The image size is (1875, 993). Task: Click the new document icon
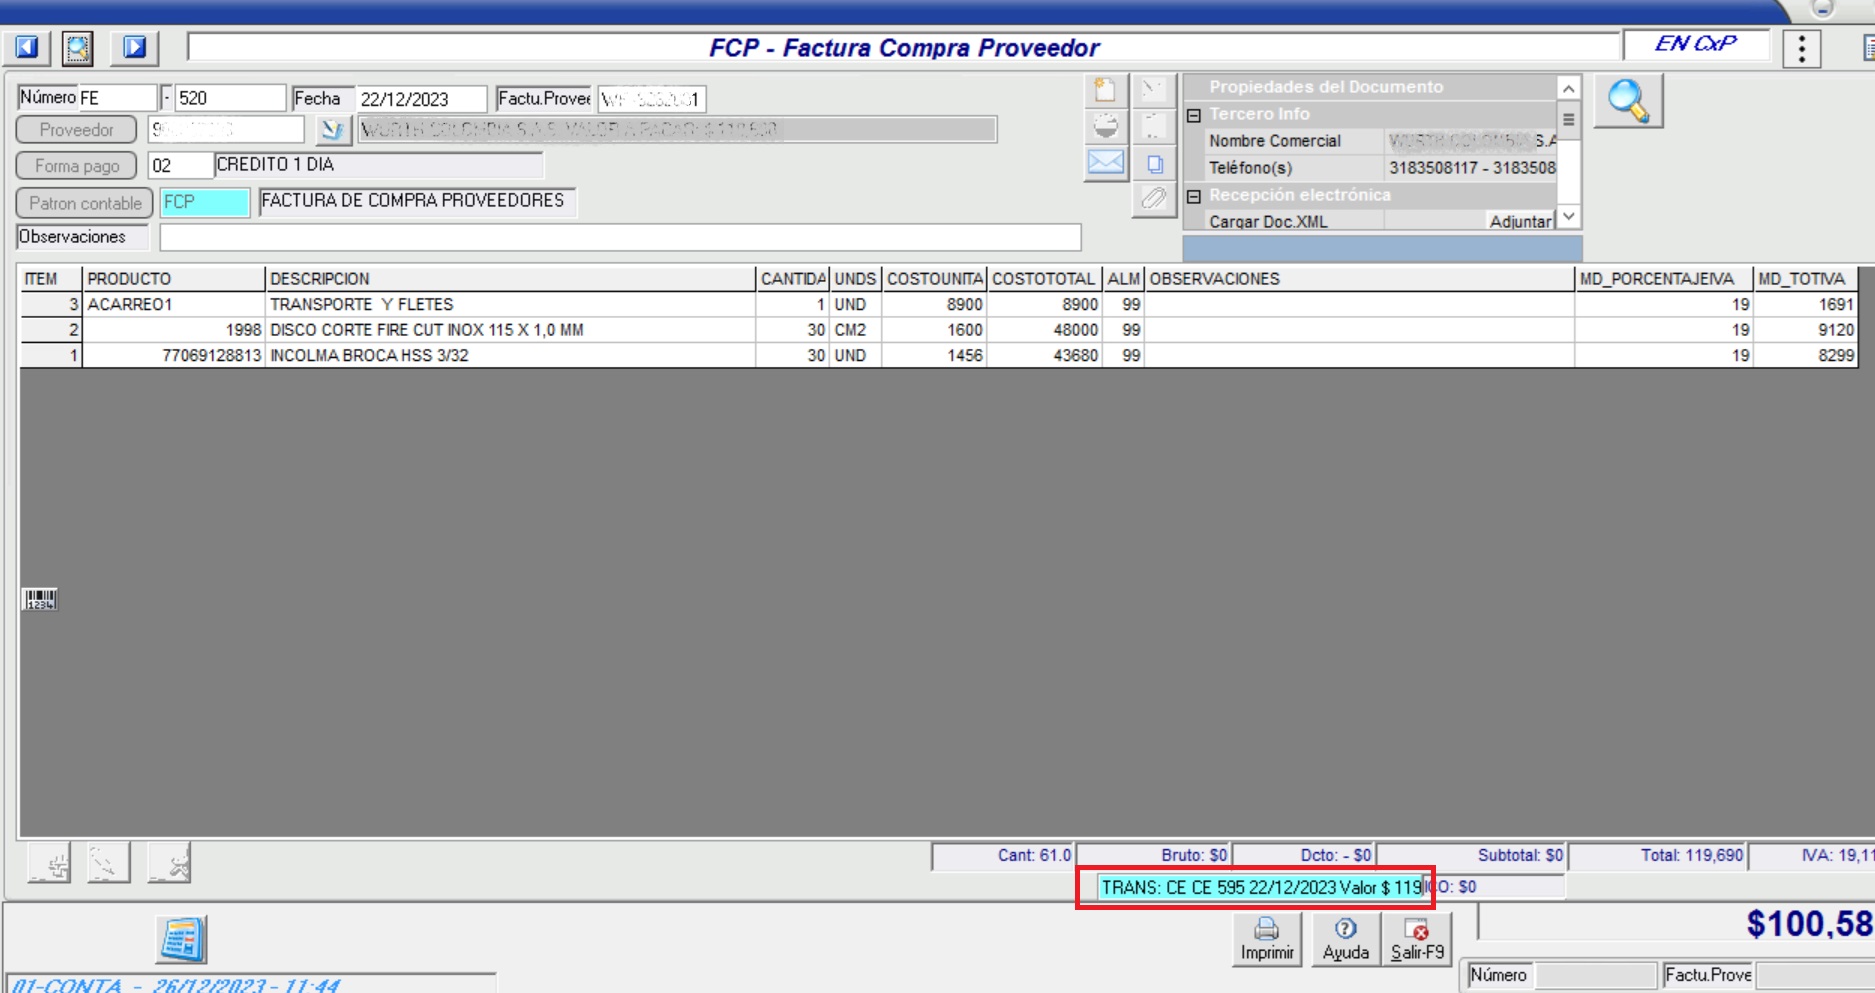[1105, 90]
